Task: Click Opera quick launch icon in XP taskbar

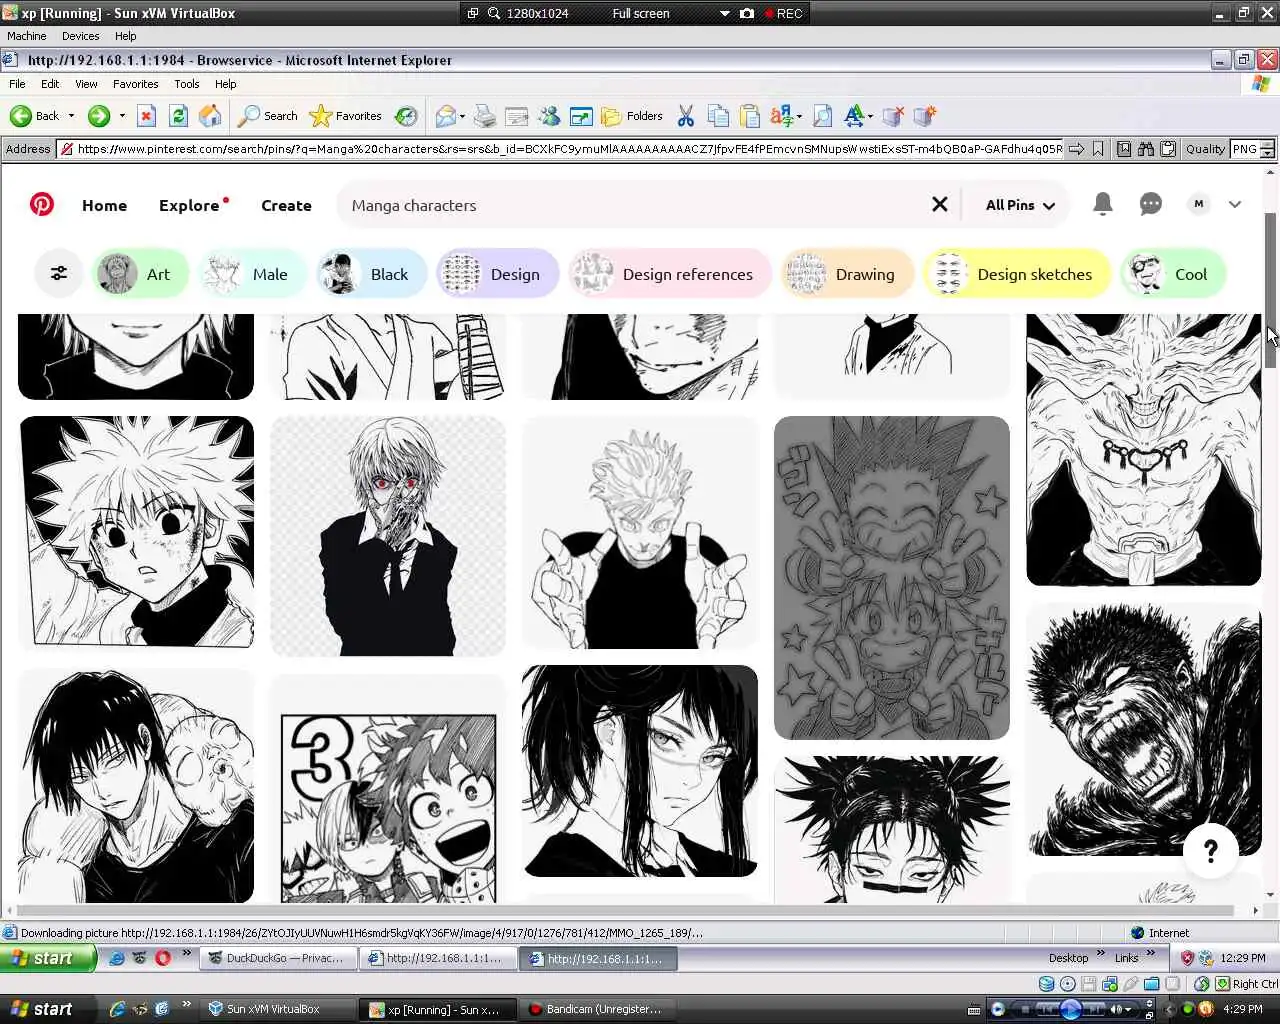Action: coord(163,958)
